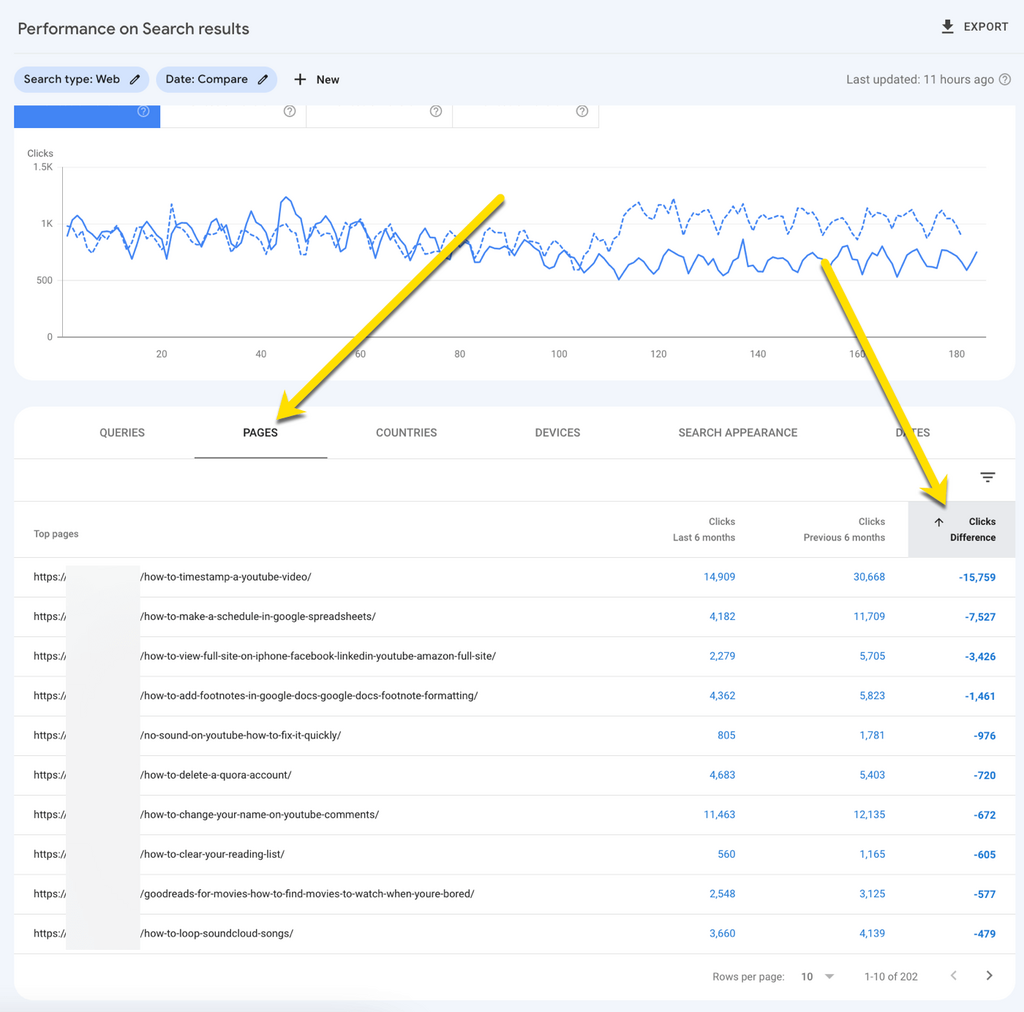Add a new filter with plus icon

click(300, 79)
